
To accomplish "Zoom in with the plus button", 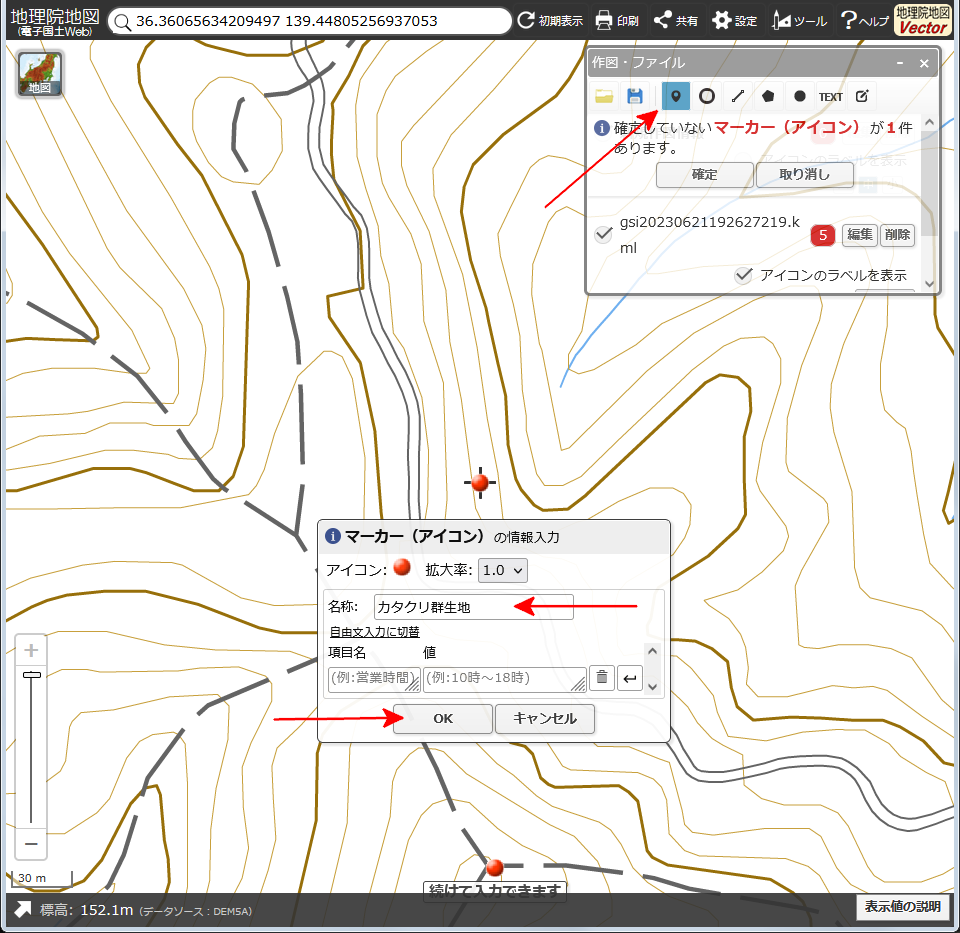I will (31, 650).
